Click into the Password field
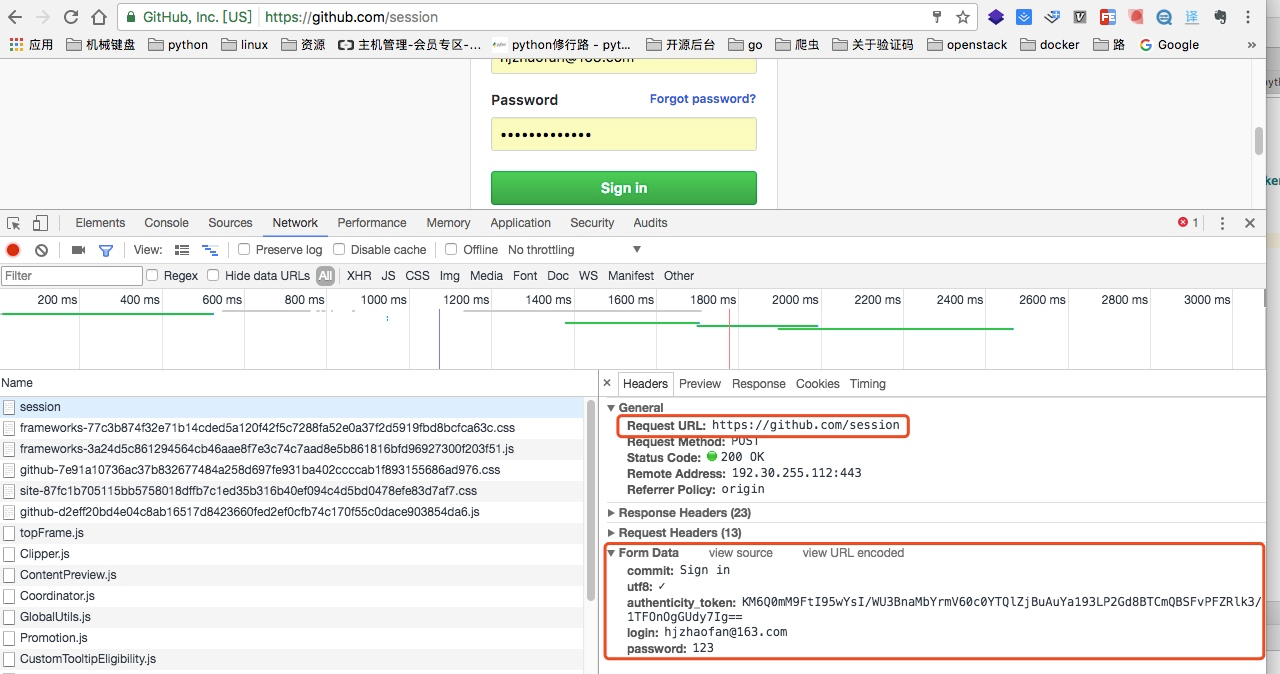Image resolution: width=1280 pixels, height=674 pixels. click(624, 134)
